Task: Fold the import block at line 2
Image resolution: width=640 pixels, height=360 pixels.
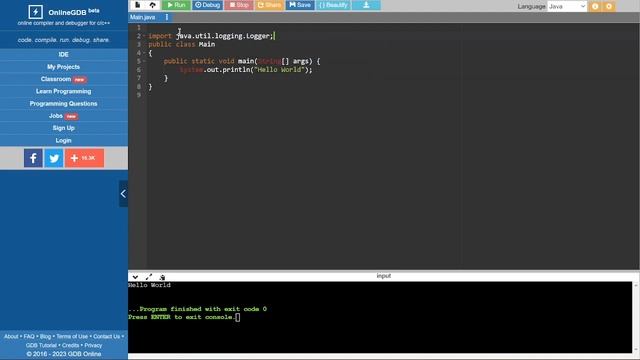Action: coord(144,36)
